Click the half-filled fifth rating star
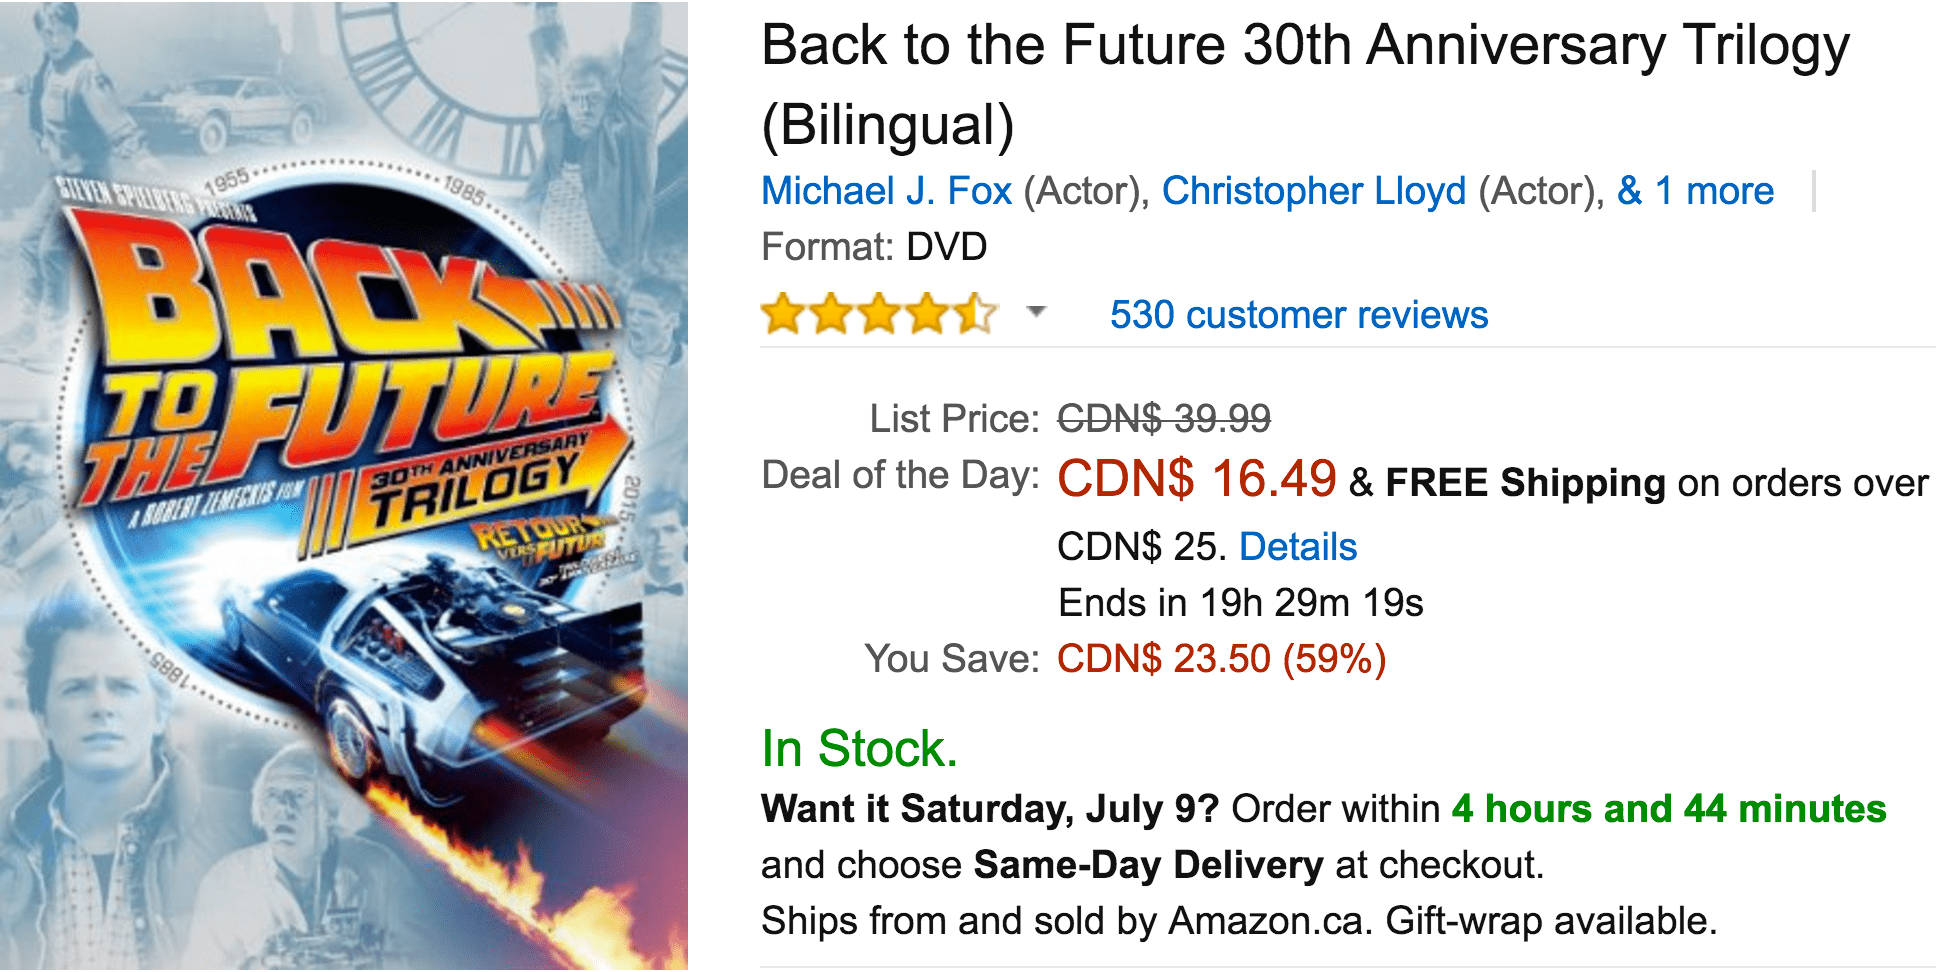 point(976,314)
